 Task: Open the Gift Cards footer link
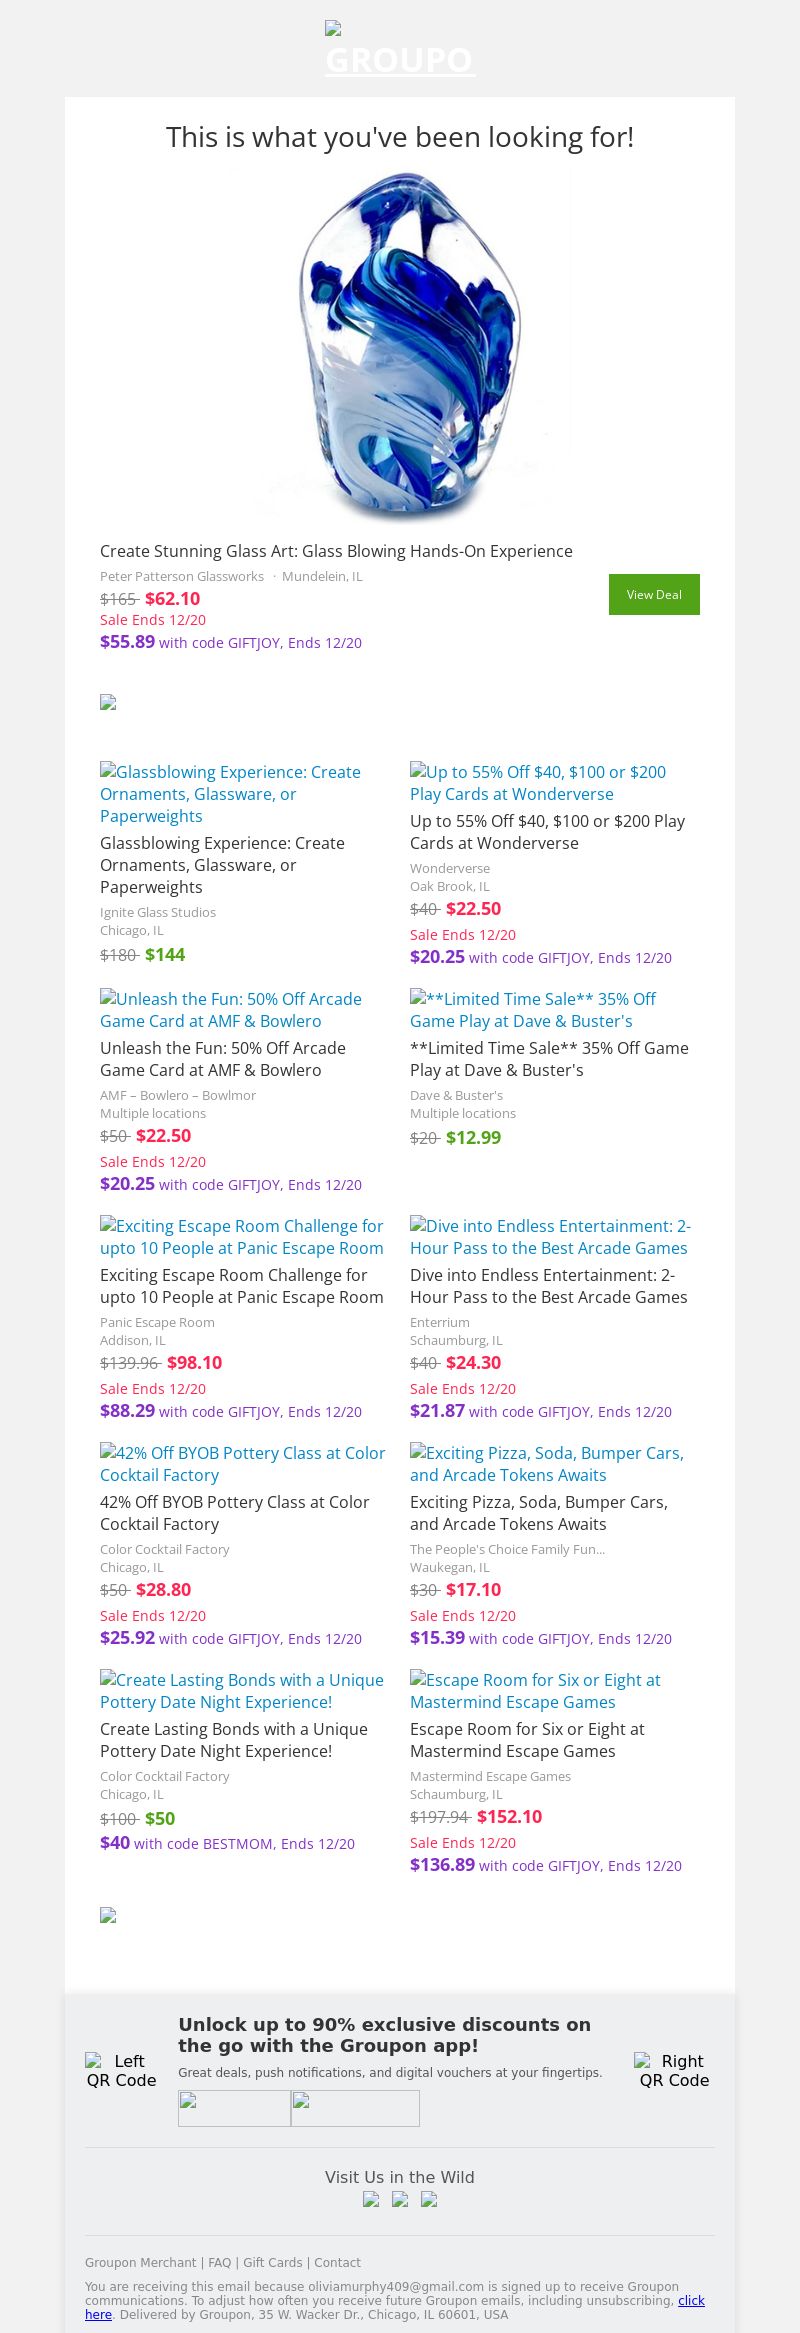[x=272, y=2262]
